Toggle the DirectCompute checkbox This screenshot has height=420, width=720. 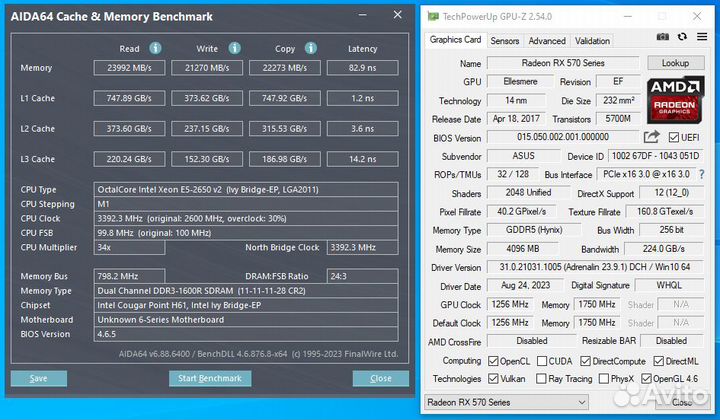tap(585, 361)
